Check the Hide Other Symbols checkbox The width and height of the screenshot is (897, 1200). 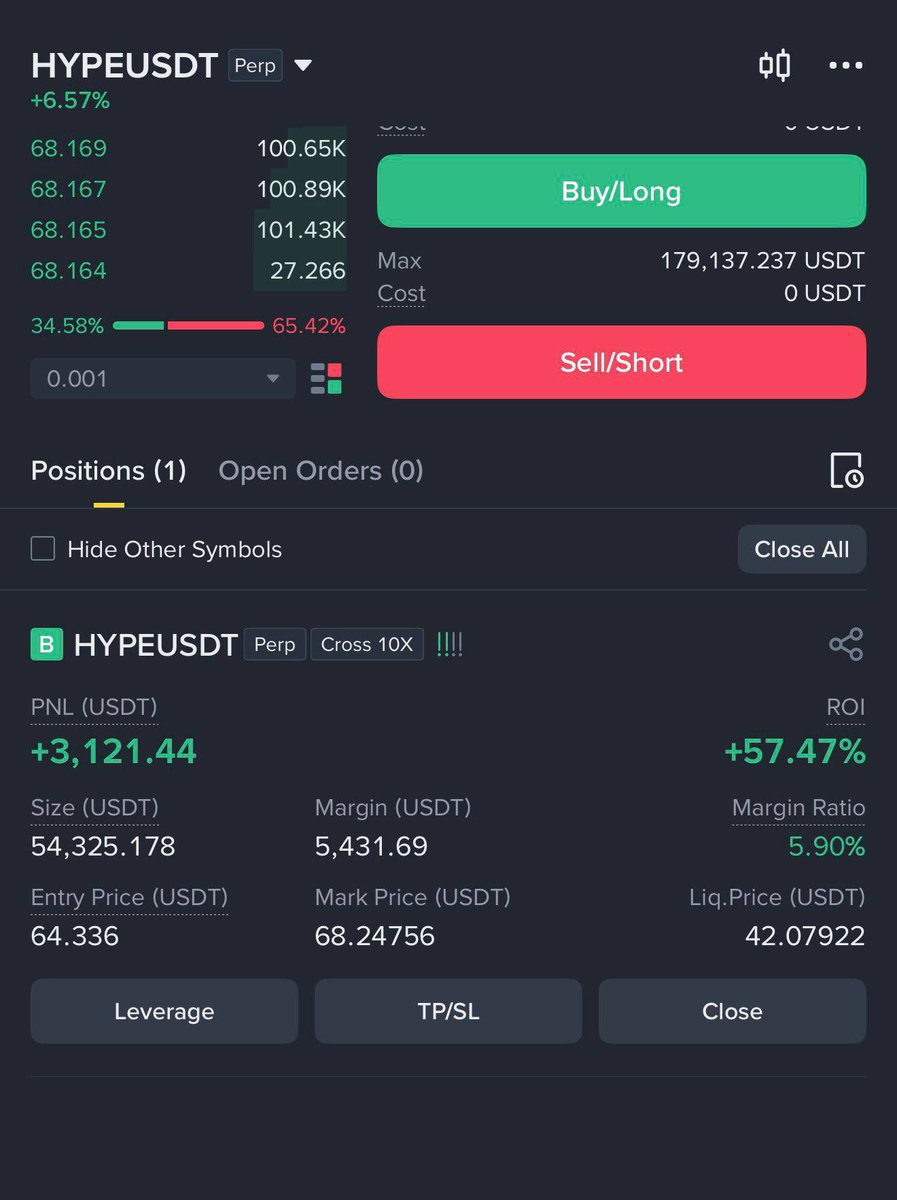click(43, 549)
